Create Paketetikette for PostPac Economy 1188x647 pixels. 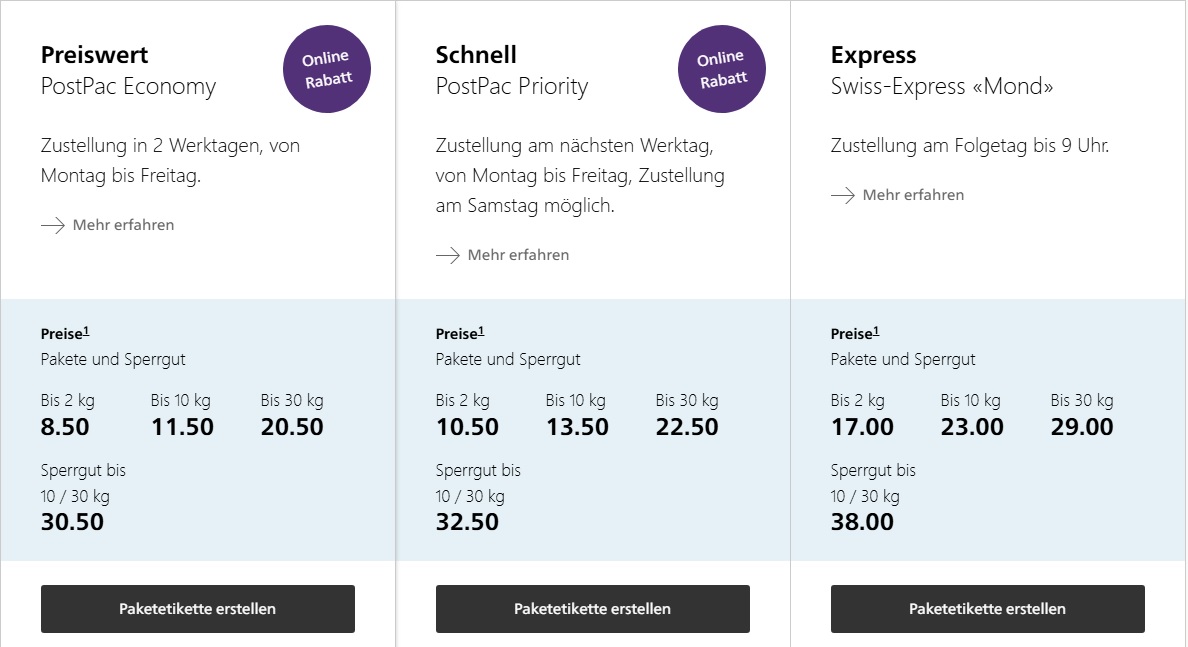pyautogui.click(x=198, y=609)
